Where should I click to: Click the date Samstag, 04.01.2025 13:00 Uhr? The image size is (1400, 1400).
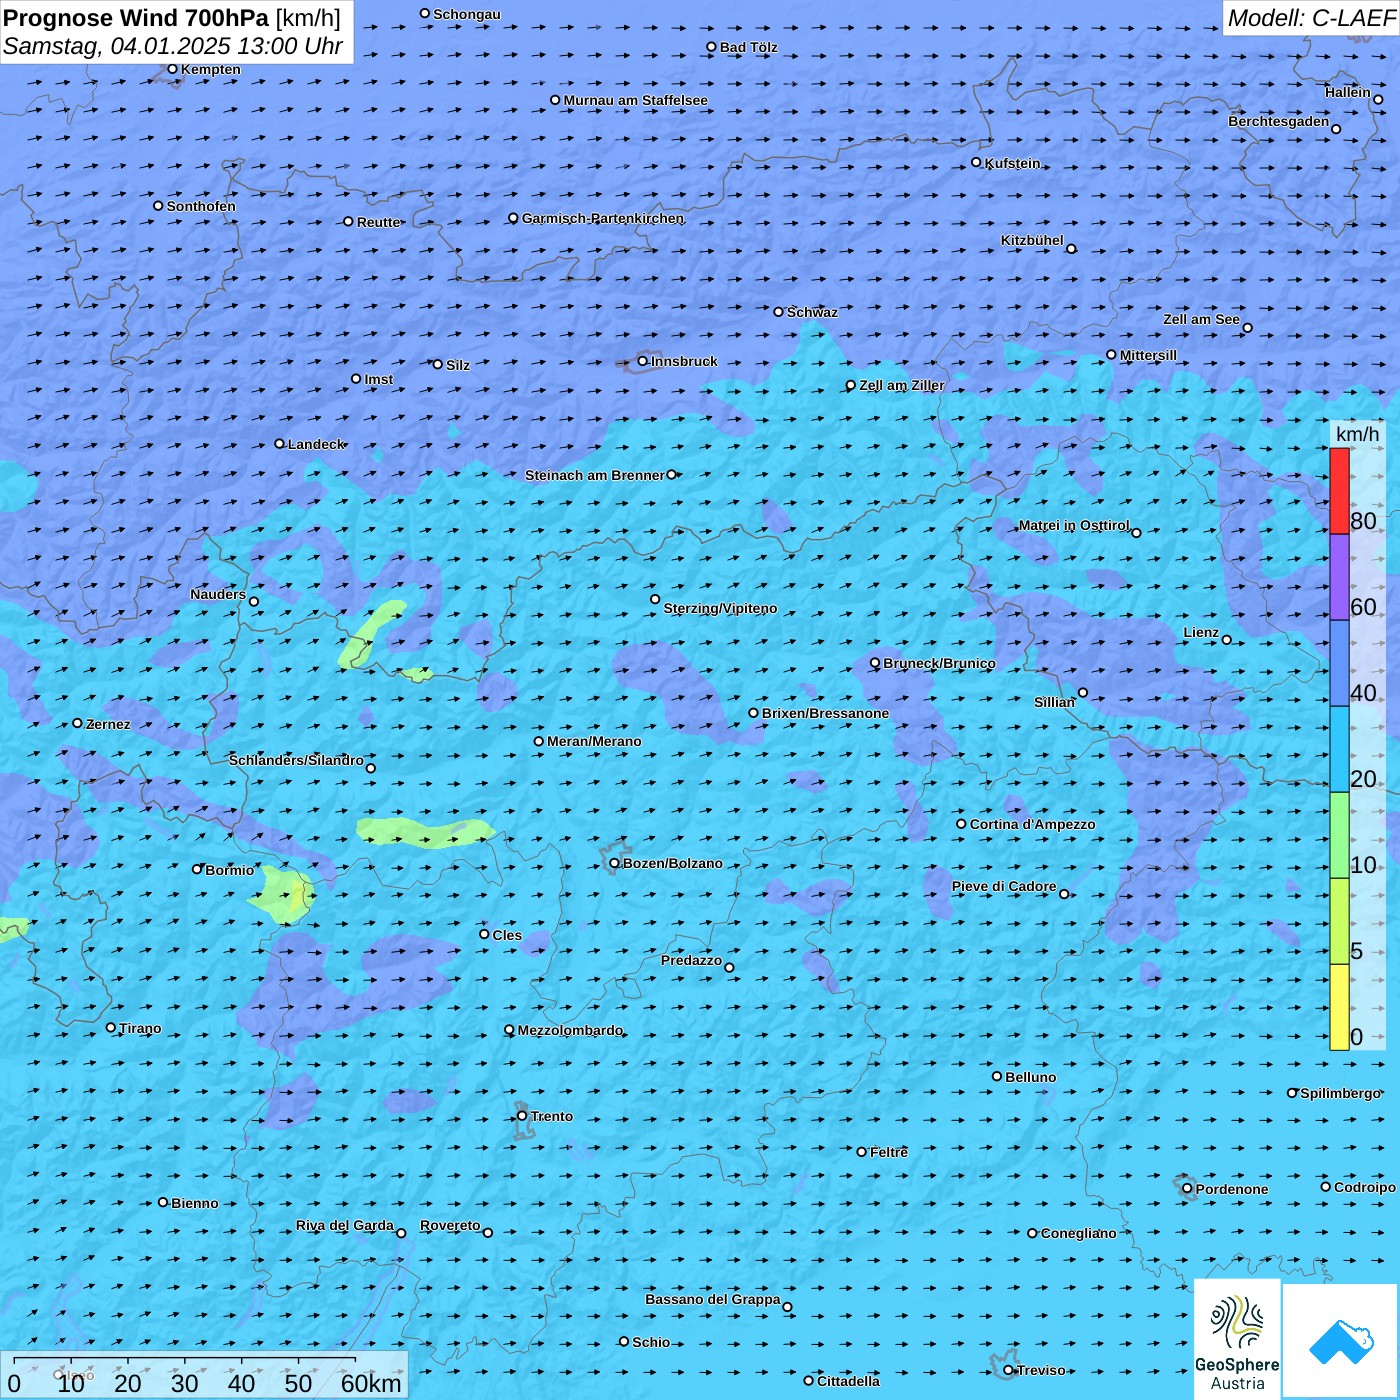click(173, 46)
